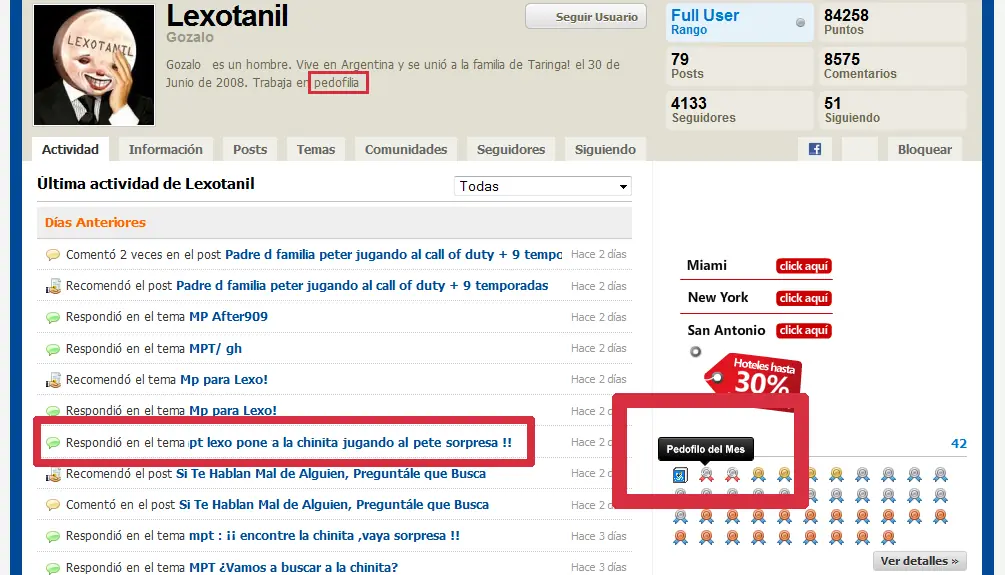Click the "Ver detalles »" button

[919, 561]
